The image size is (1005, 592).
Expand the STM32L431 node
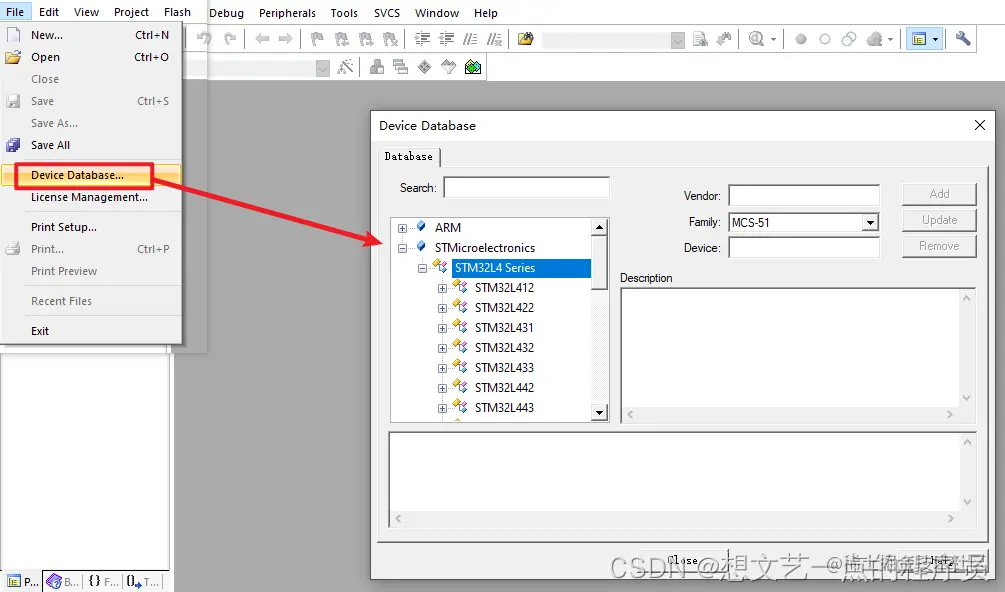point(442,328)
